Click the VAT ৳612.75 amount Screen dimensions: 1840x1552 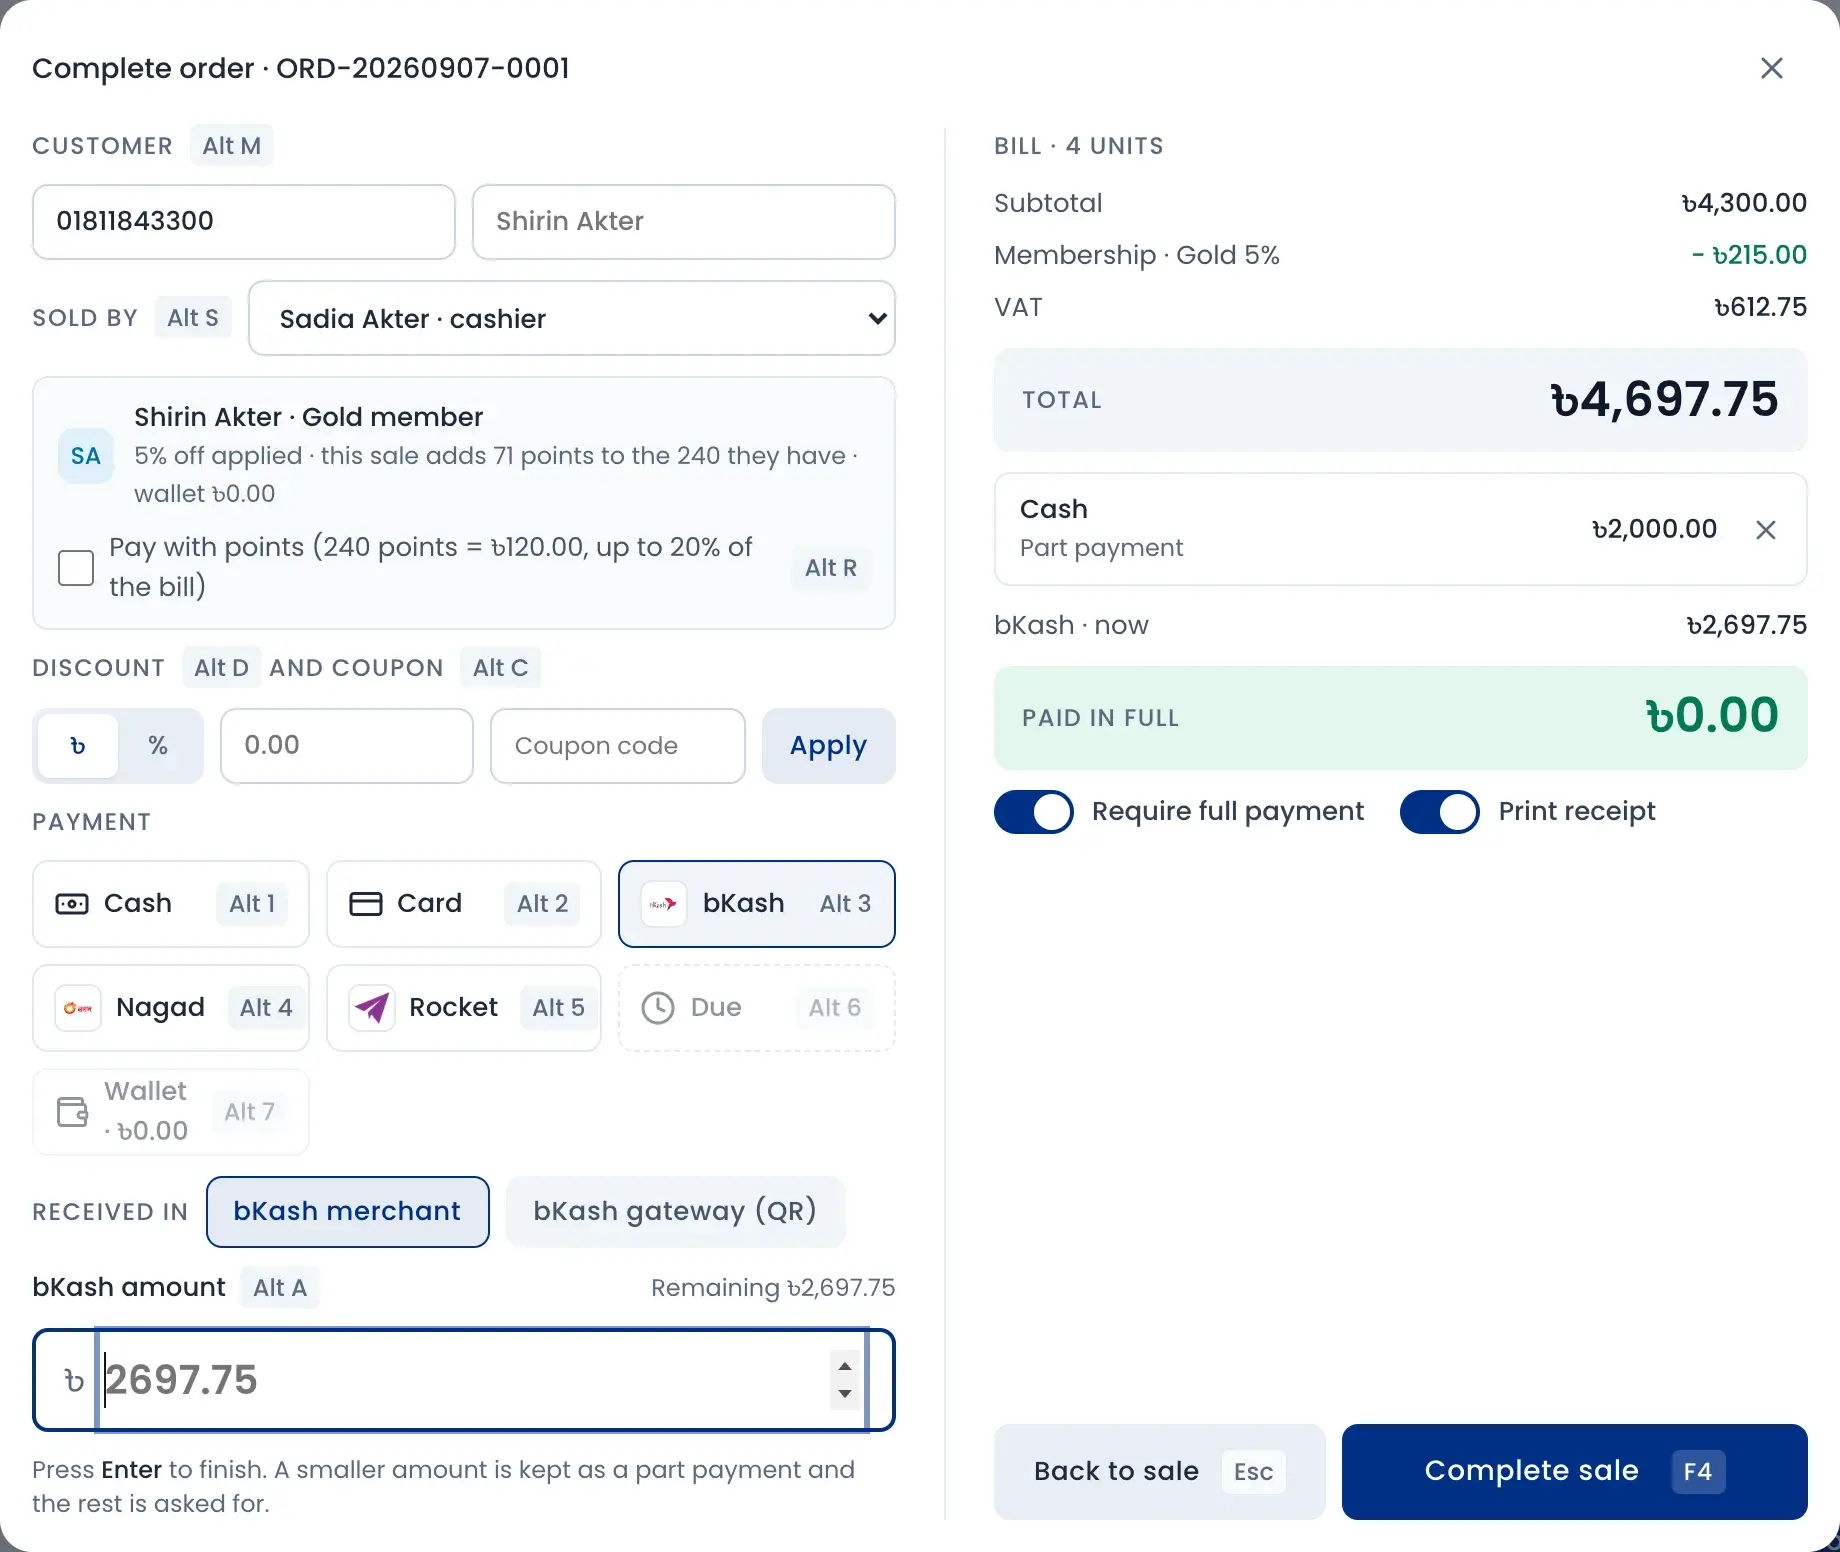[1760, 307]
